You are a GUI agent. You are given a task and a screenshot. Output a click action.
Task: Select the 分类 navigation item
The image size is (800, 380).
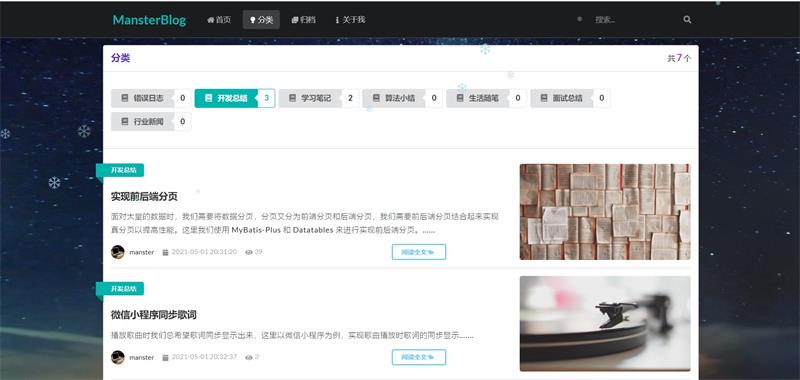tap(261, 20)
